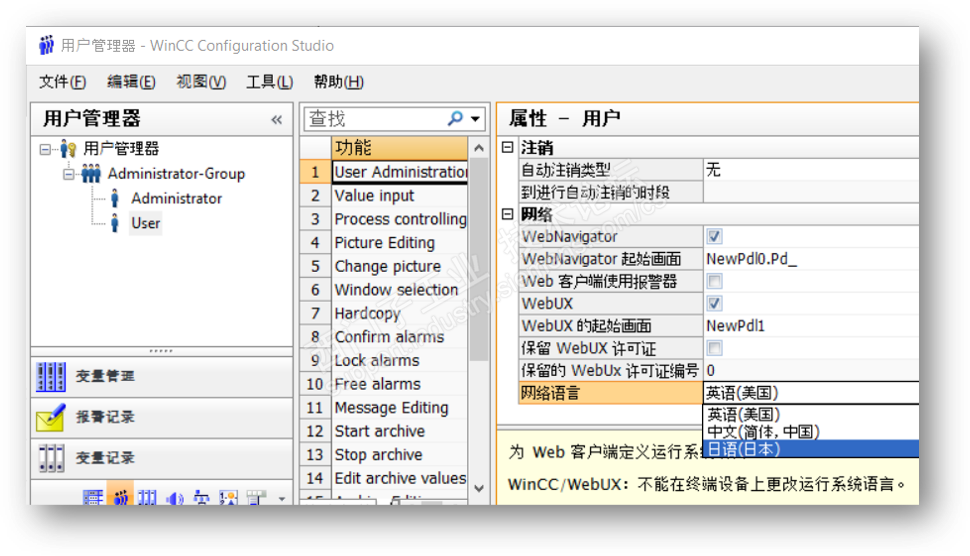Viewport: 970px width, 556px height.
Task: Open the 报警记录 (Alarm Logging) editor
Action: [x=161, y=417]
